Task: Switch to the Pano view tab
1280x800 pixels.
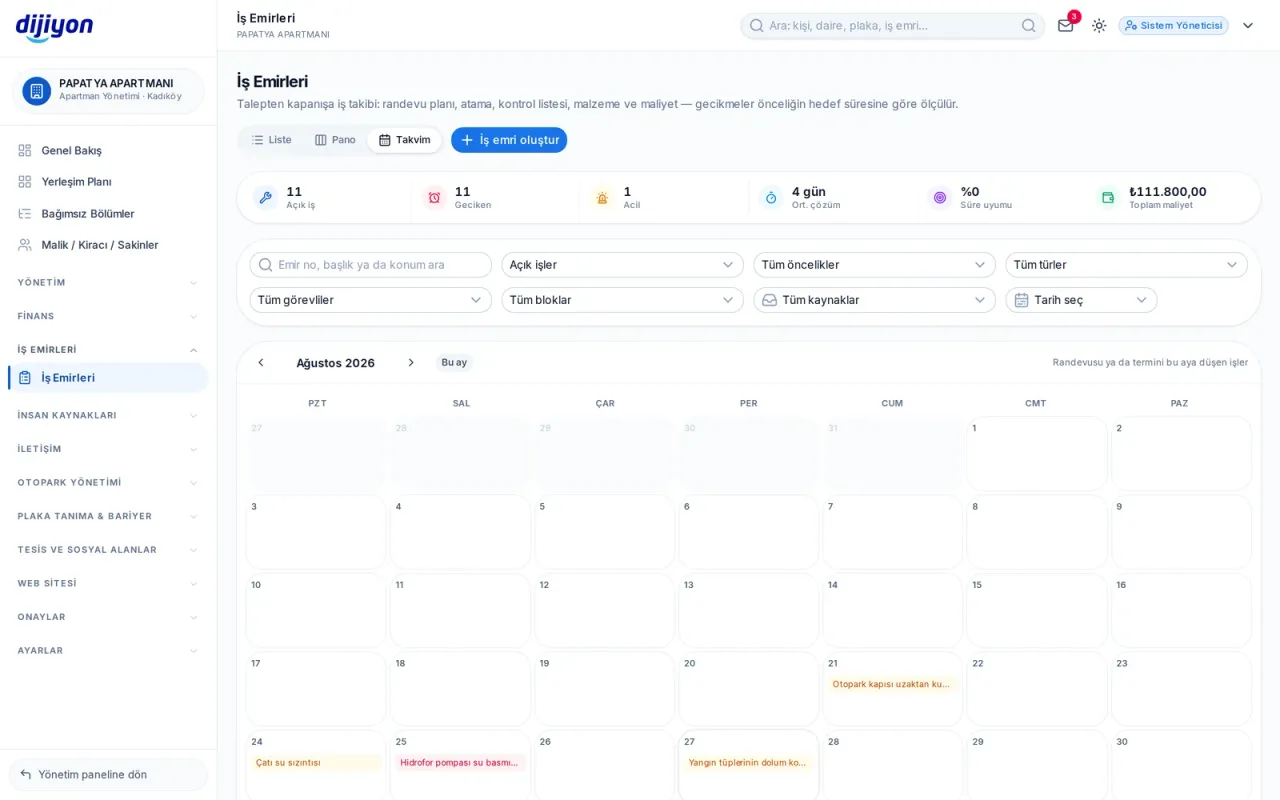Action: [335, 140]
